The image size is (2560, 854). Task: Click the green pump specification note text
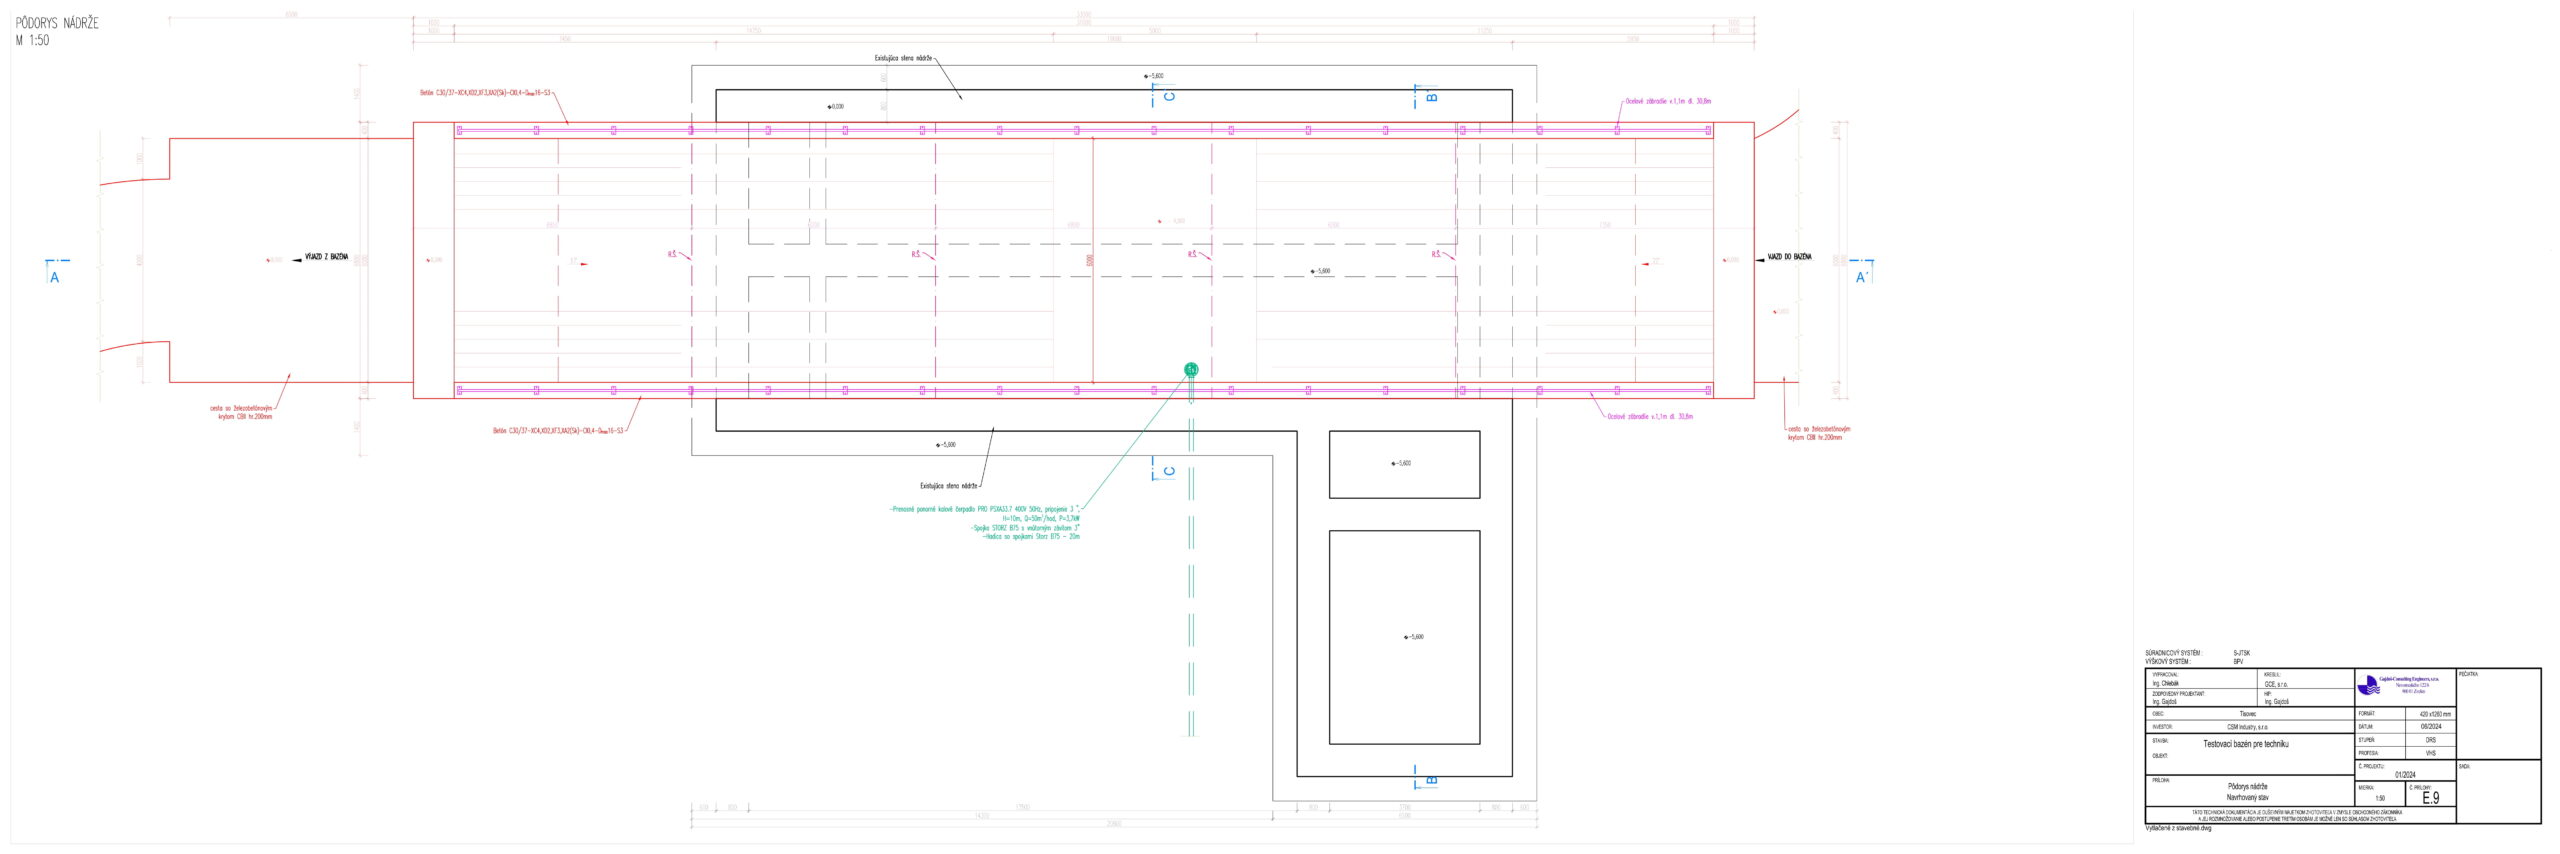984,522
